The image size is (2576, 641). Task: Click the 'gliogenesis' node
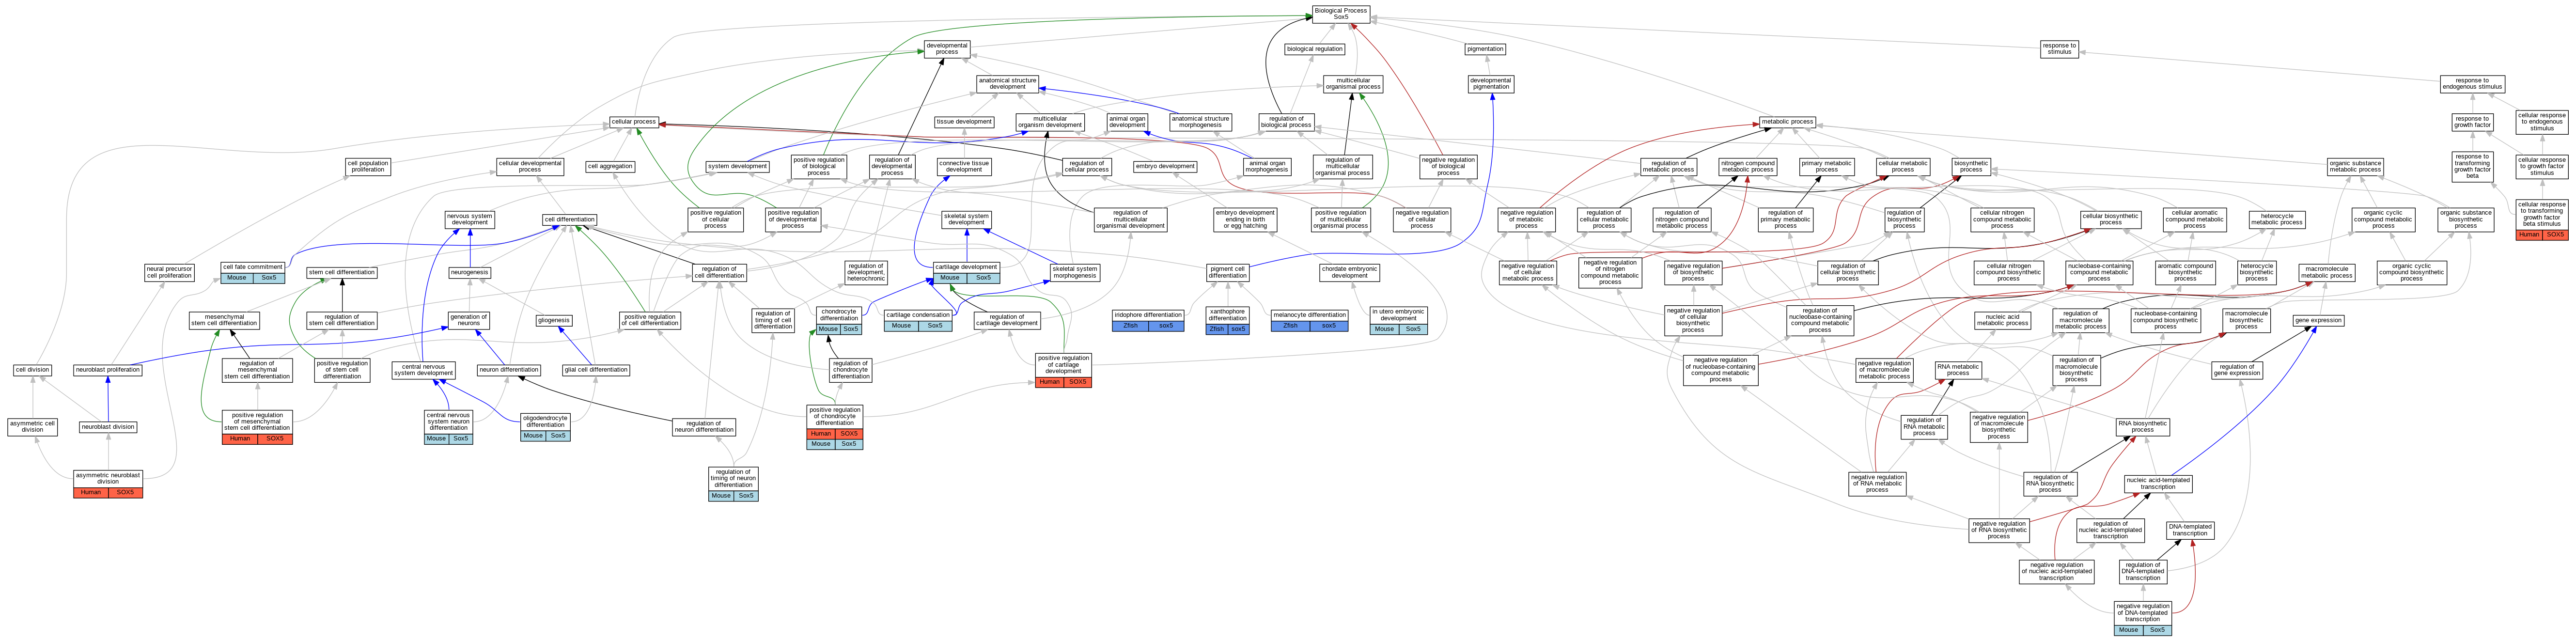coord(554,321)
